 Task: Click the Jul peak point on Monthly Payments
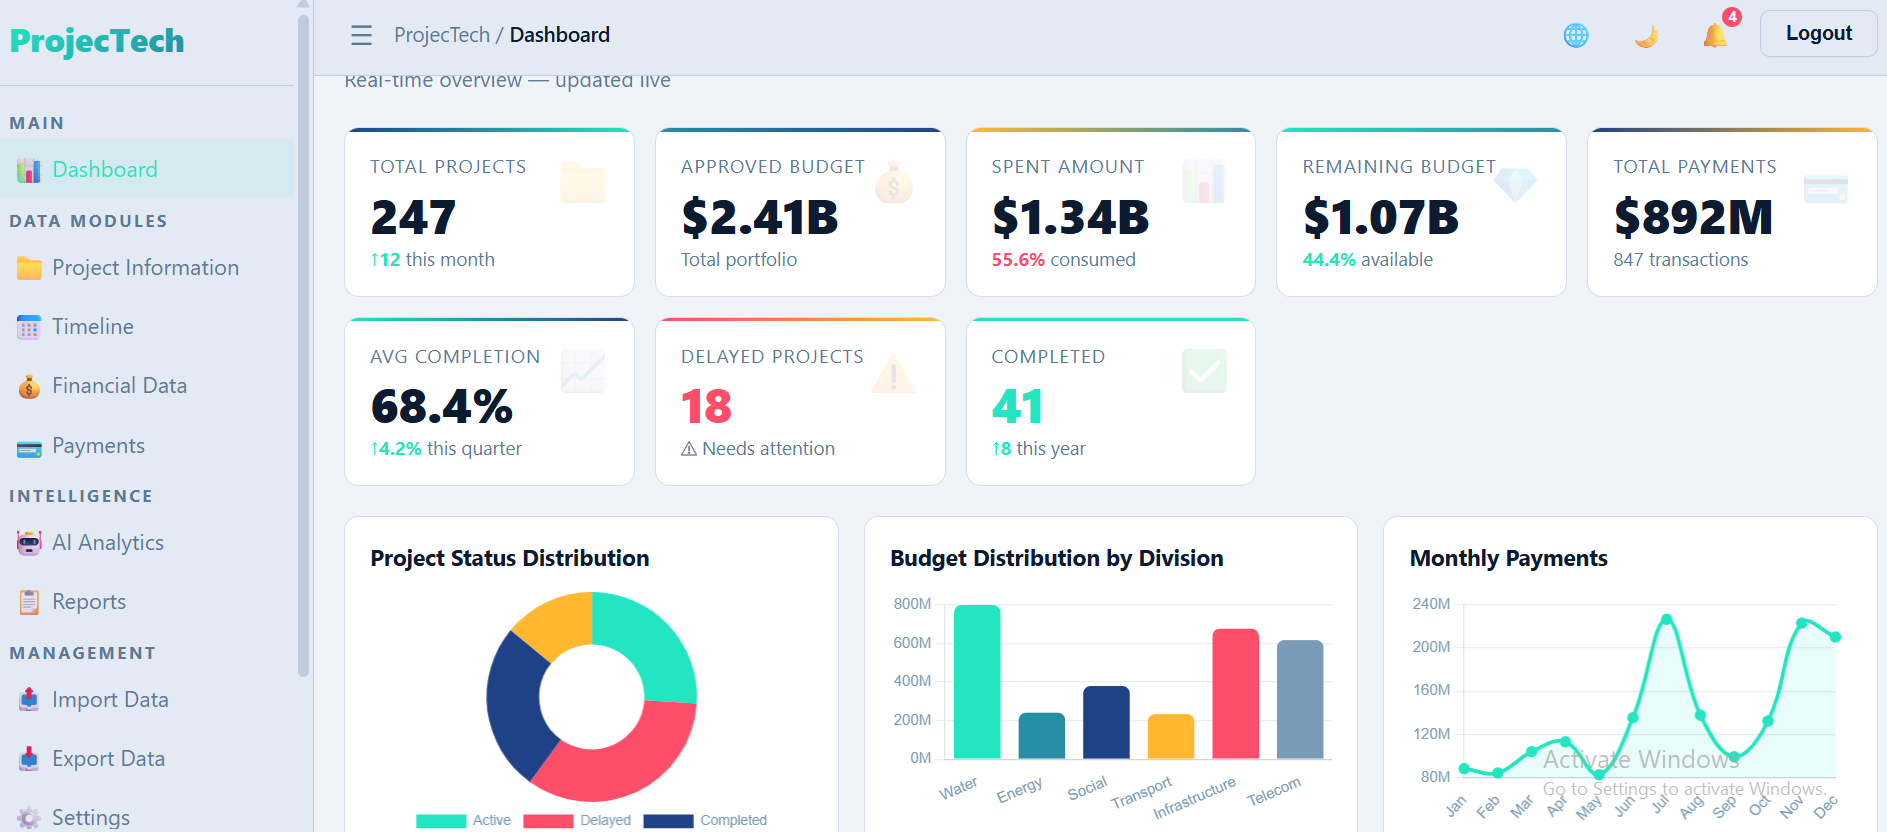click(1666, 619)
